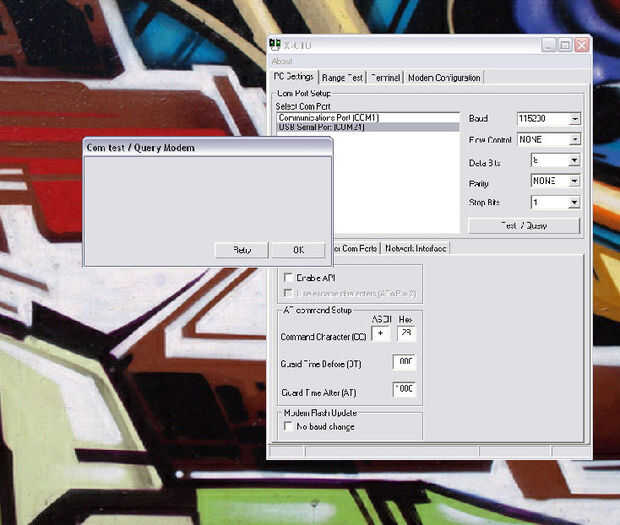Click the Command Character ASCII field

click(381, 334)
